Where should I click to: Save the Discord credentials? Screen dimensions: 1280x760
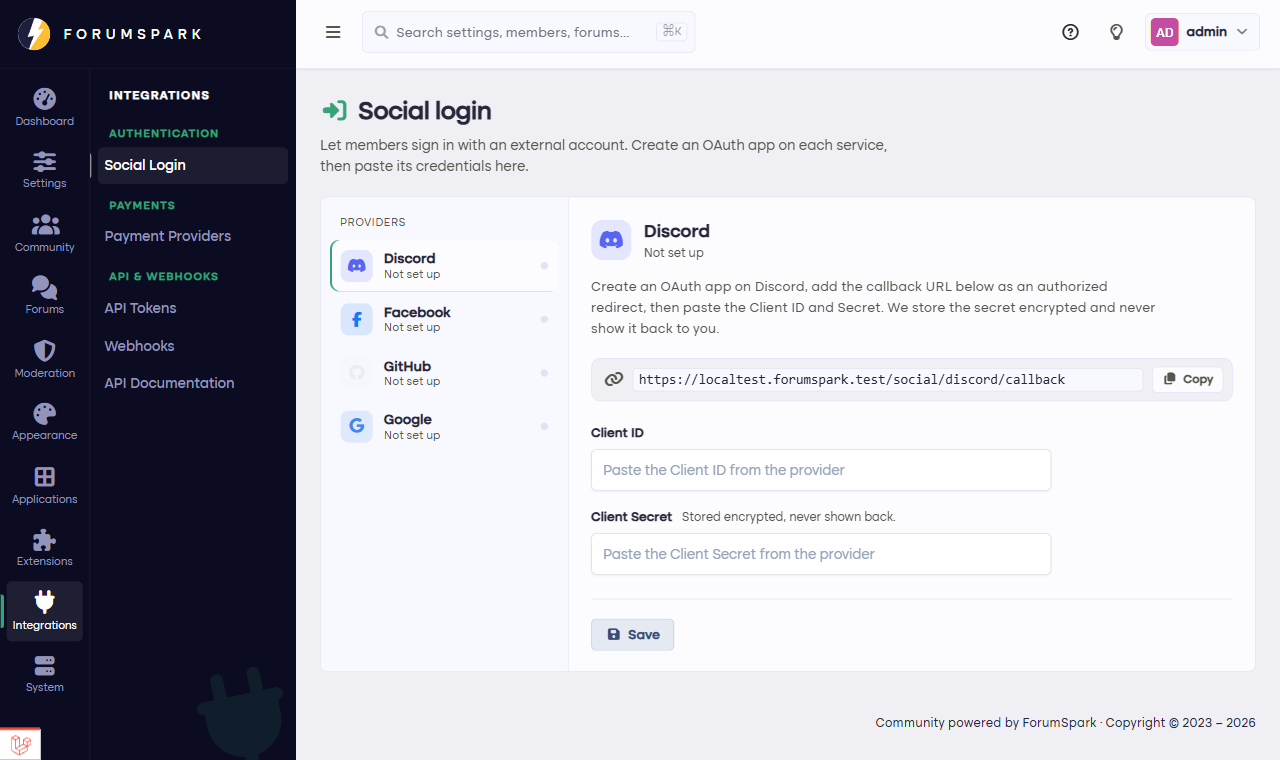pyautogui.click(x=632, y=635)
